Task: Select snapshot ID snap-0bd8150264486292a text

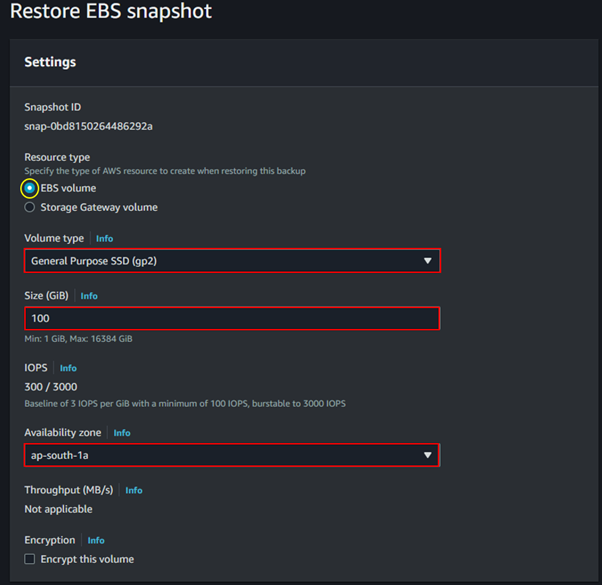Action: tap(89, 126)
